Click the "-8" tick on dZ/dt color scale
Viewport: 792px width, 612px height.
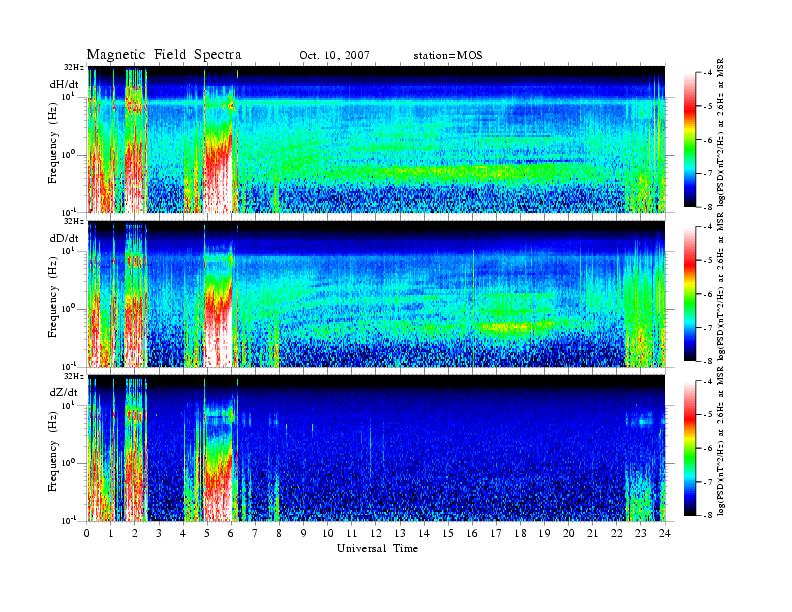709,515
